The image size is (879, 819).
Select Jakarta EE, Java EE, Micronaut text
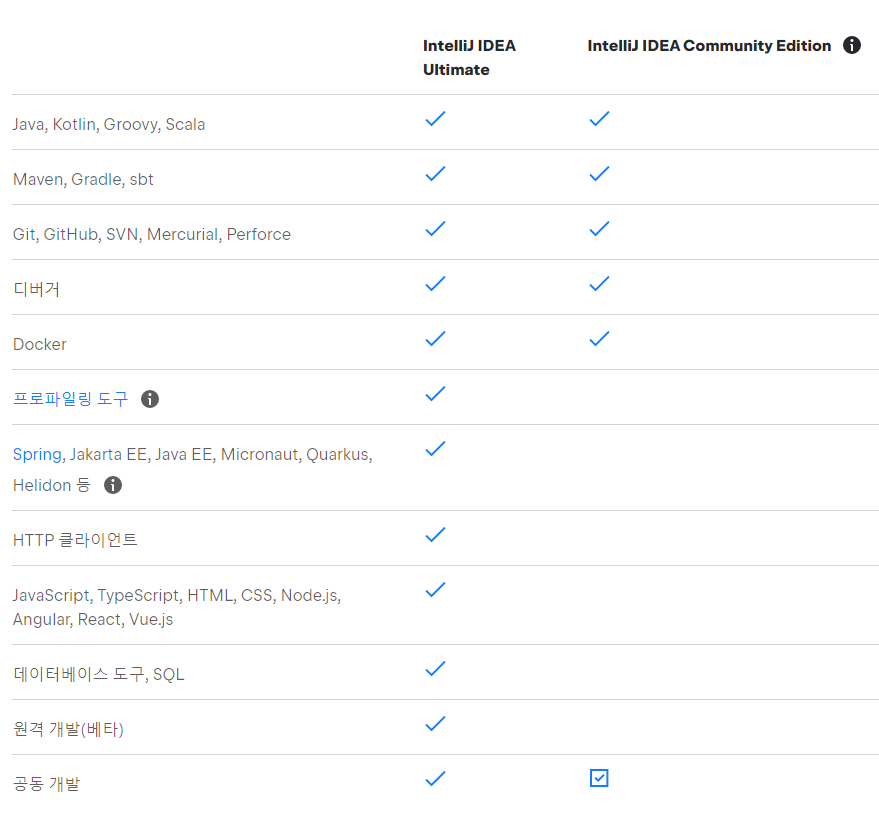tap(184, 454)
